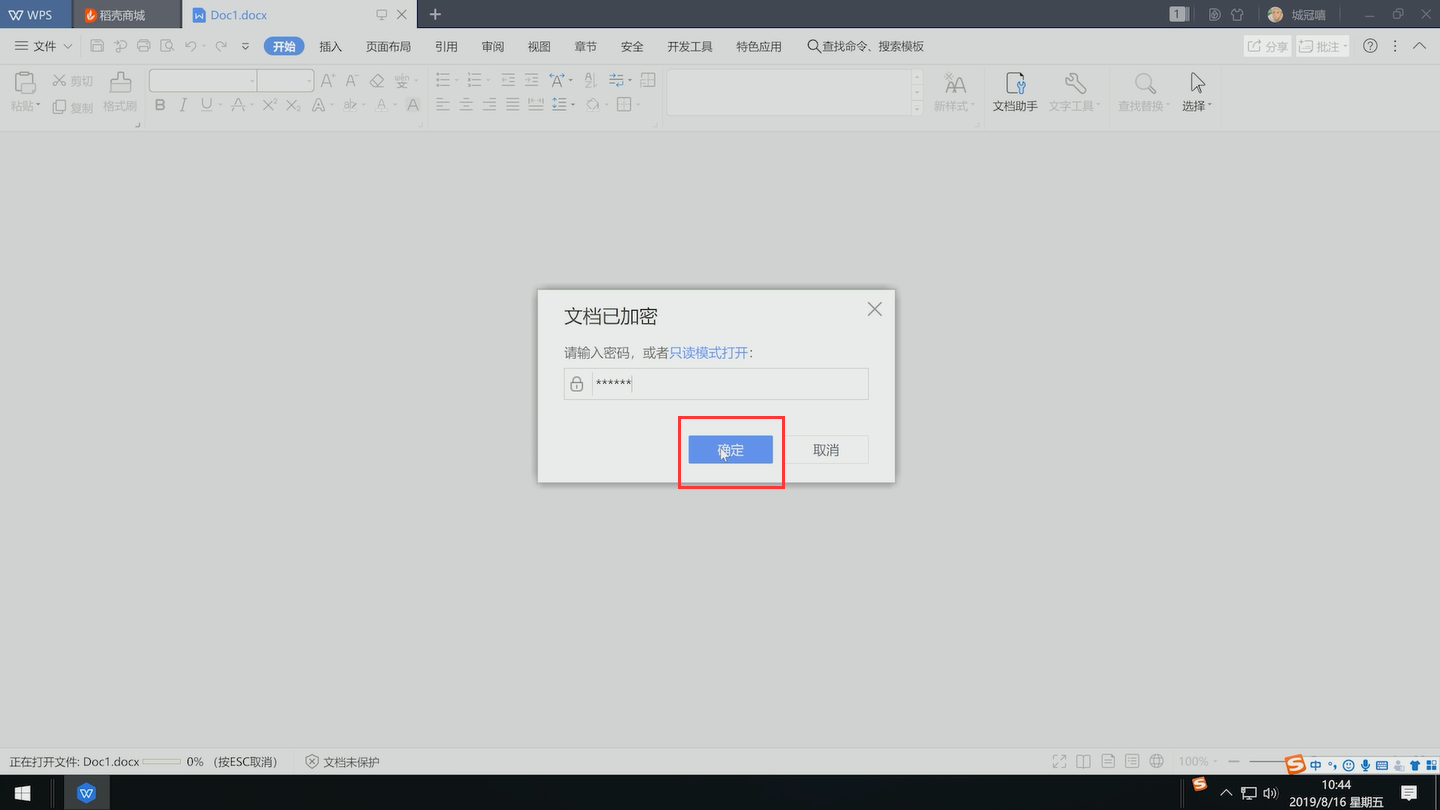Toggle Underline formatting
Viewport: 1440px width, 810px height.
[x=206, y=105]
